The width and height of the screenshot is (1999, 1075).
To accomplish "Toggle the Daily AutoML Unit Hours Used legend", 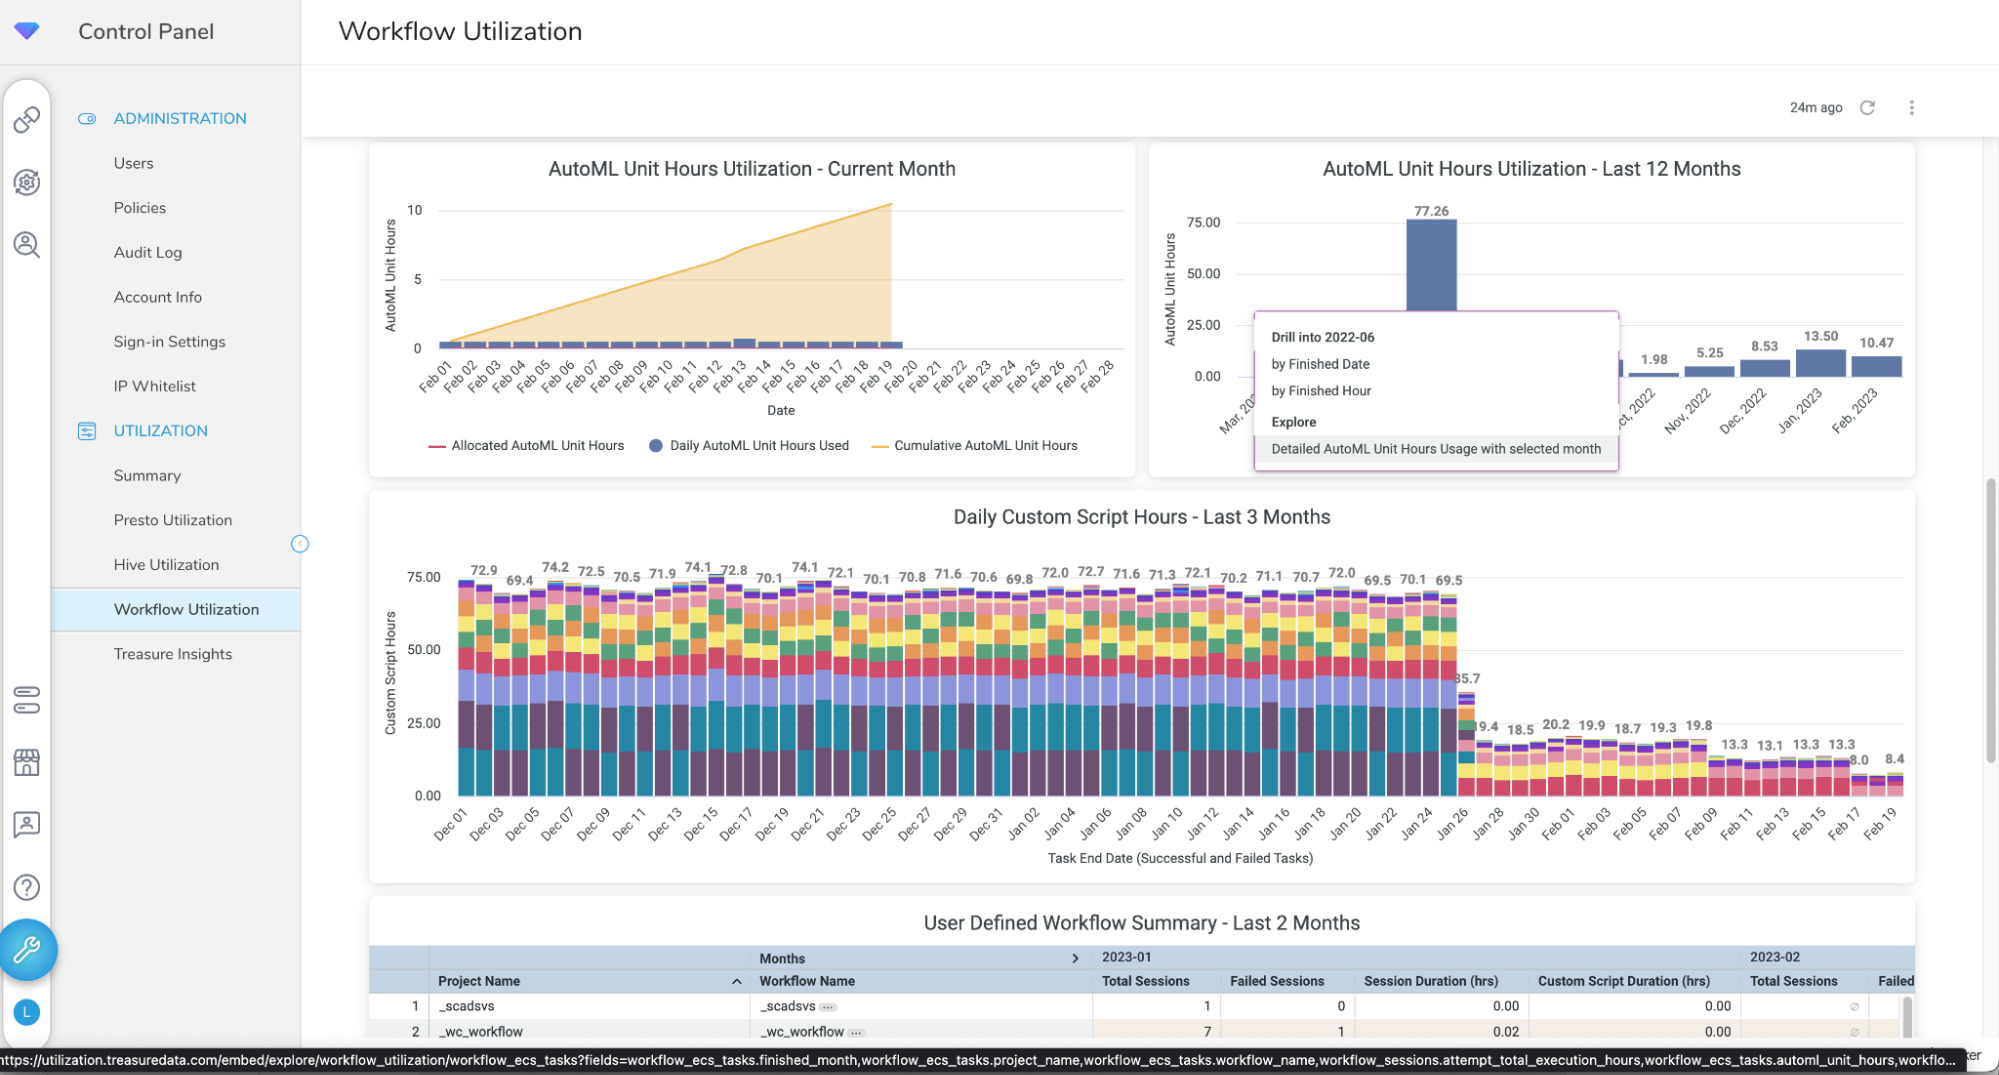I will (749, 446).
